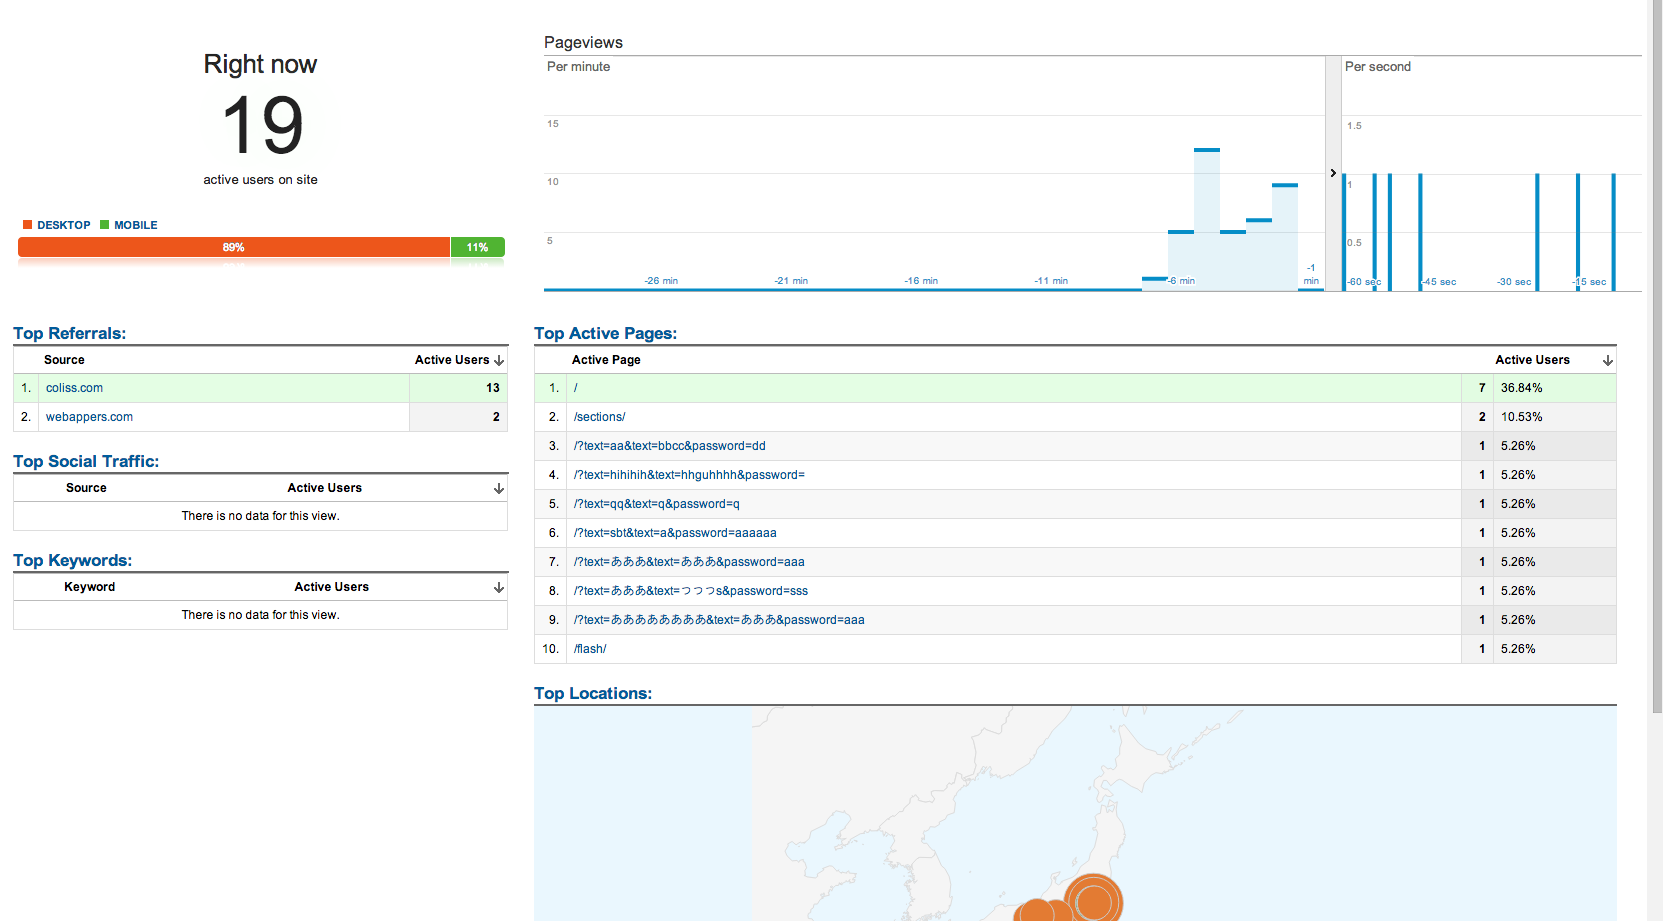Click the 'Per minute' chart label
The height and width of the screenshot is (921, 1663).
(x=578, y=67)
